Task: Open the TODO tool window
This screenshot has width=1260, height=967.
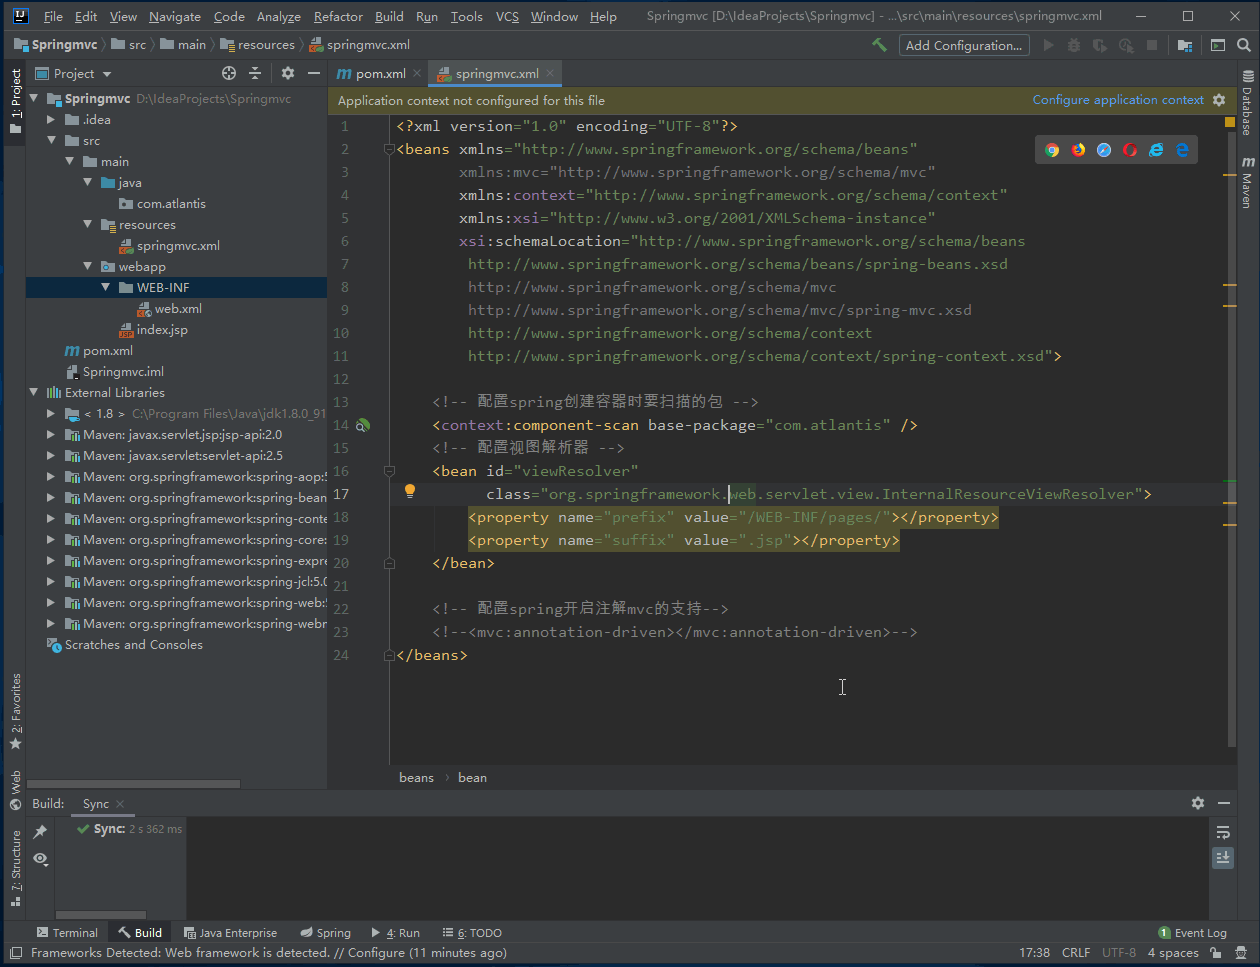Action: [x=471, y=932]
